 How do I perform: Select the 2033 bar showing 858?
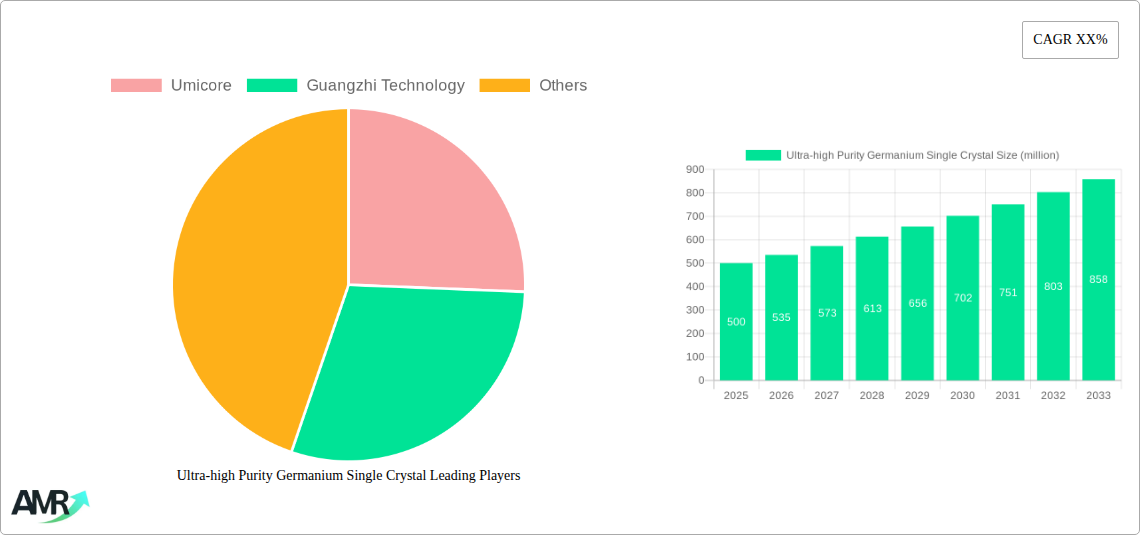tap(1098, 280)
